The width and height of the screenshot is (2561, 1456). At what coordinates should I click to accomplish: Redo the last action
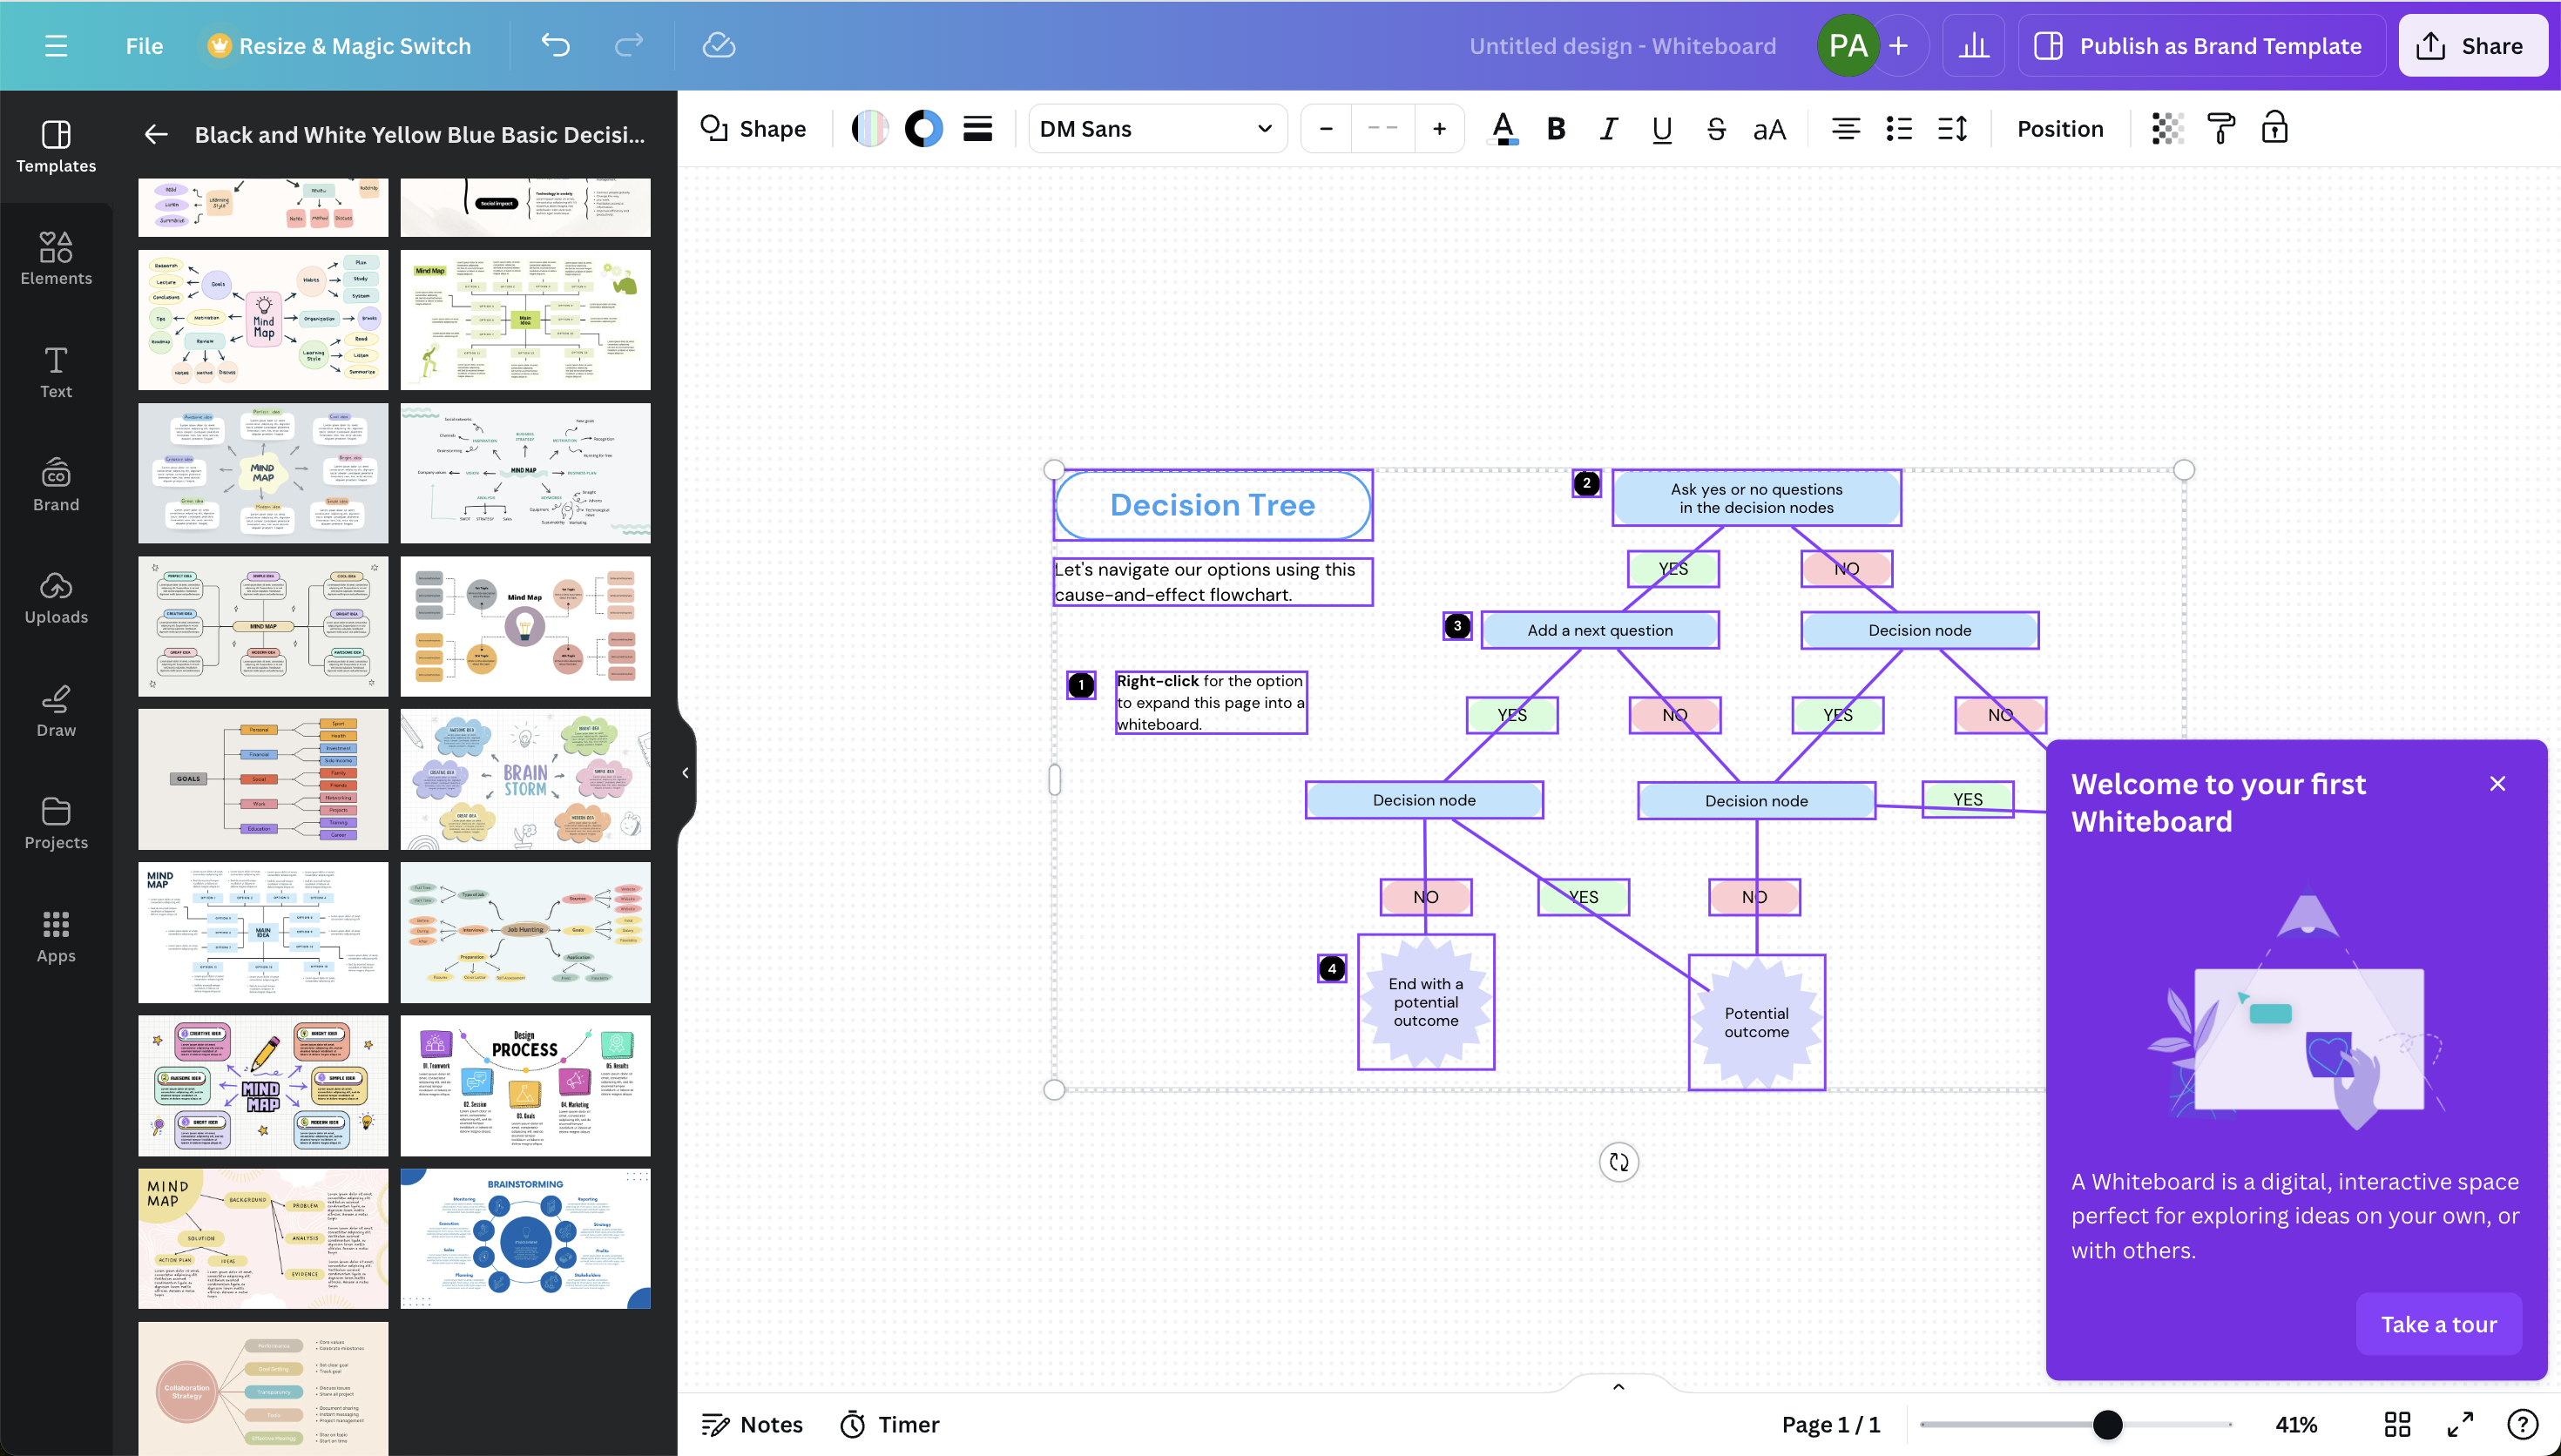pos(628,46)
